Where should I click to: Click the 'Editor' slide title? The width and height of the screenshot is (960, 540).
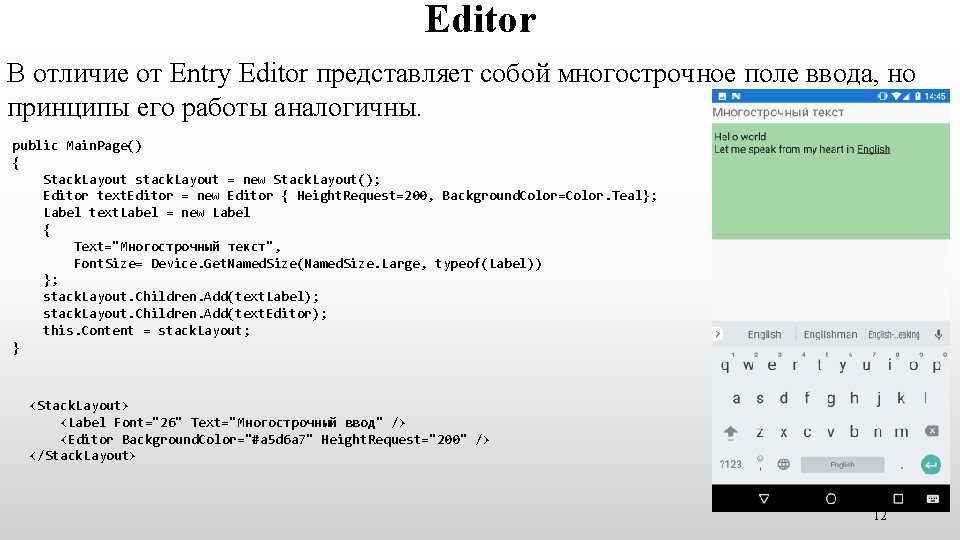pos(481,20)
